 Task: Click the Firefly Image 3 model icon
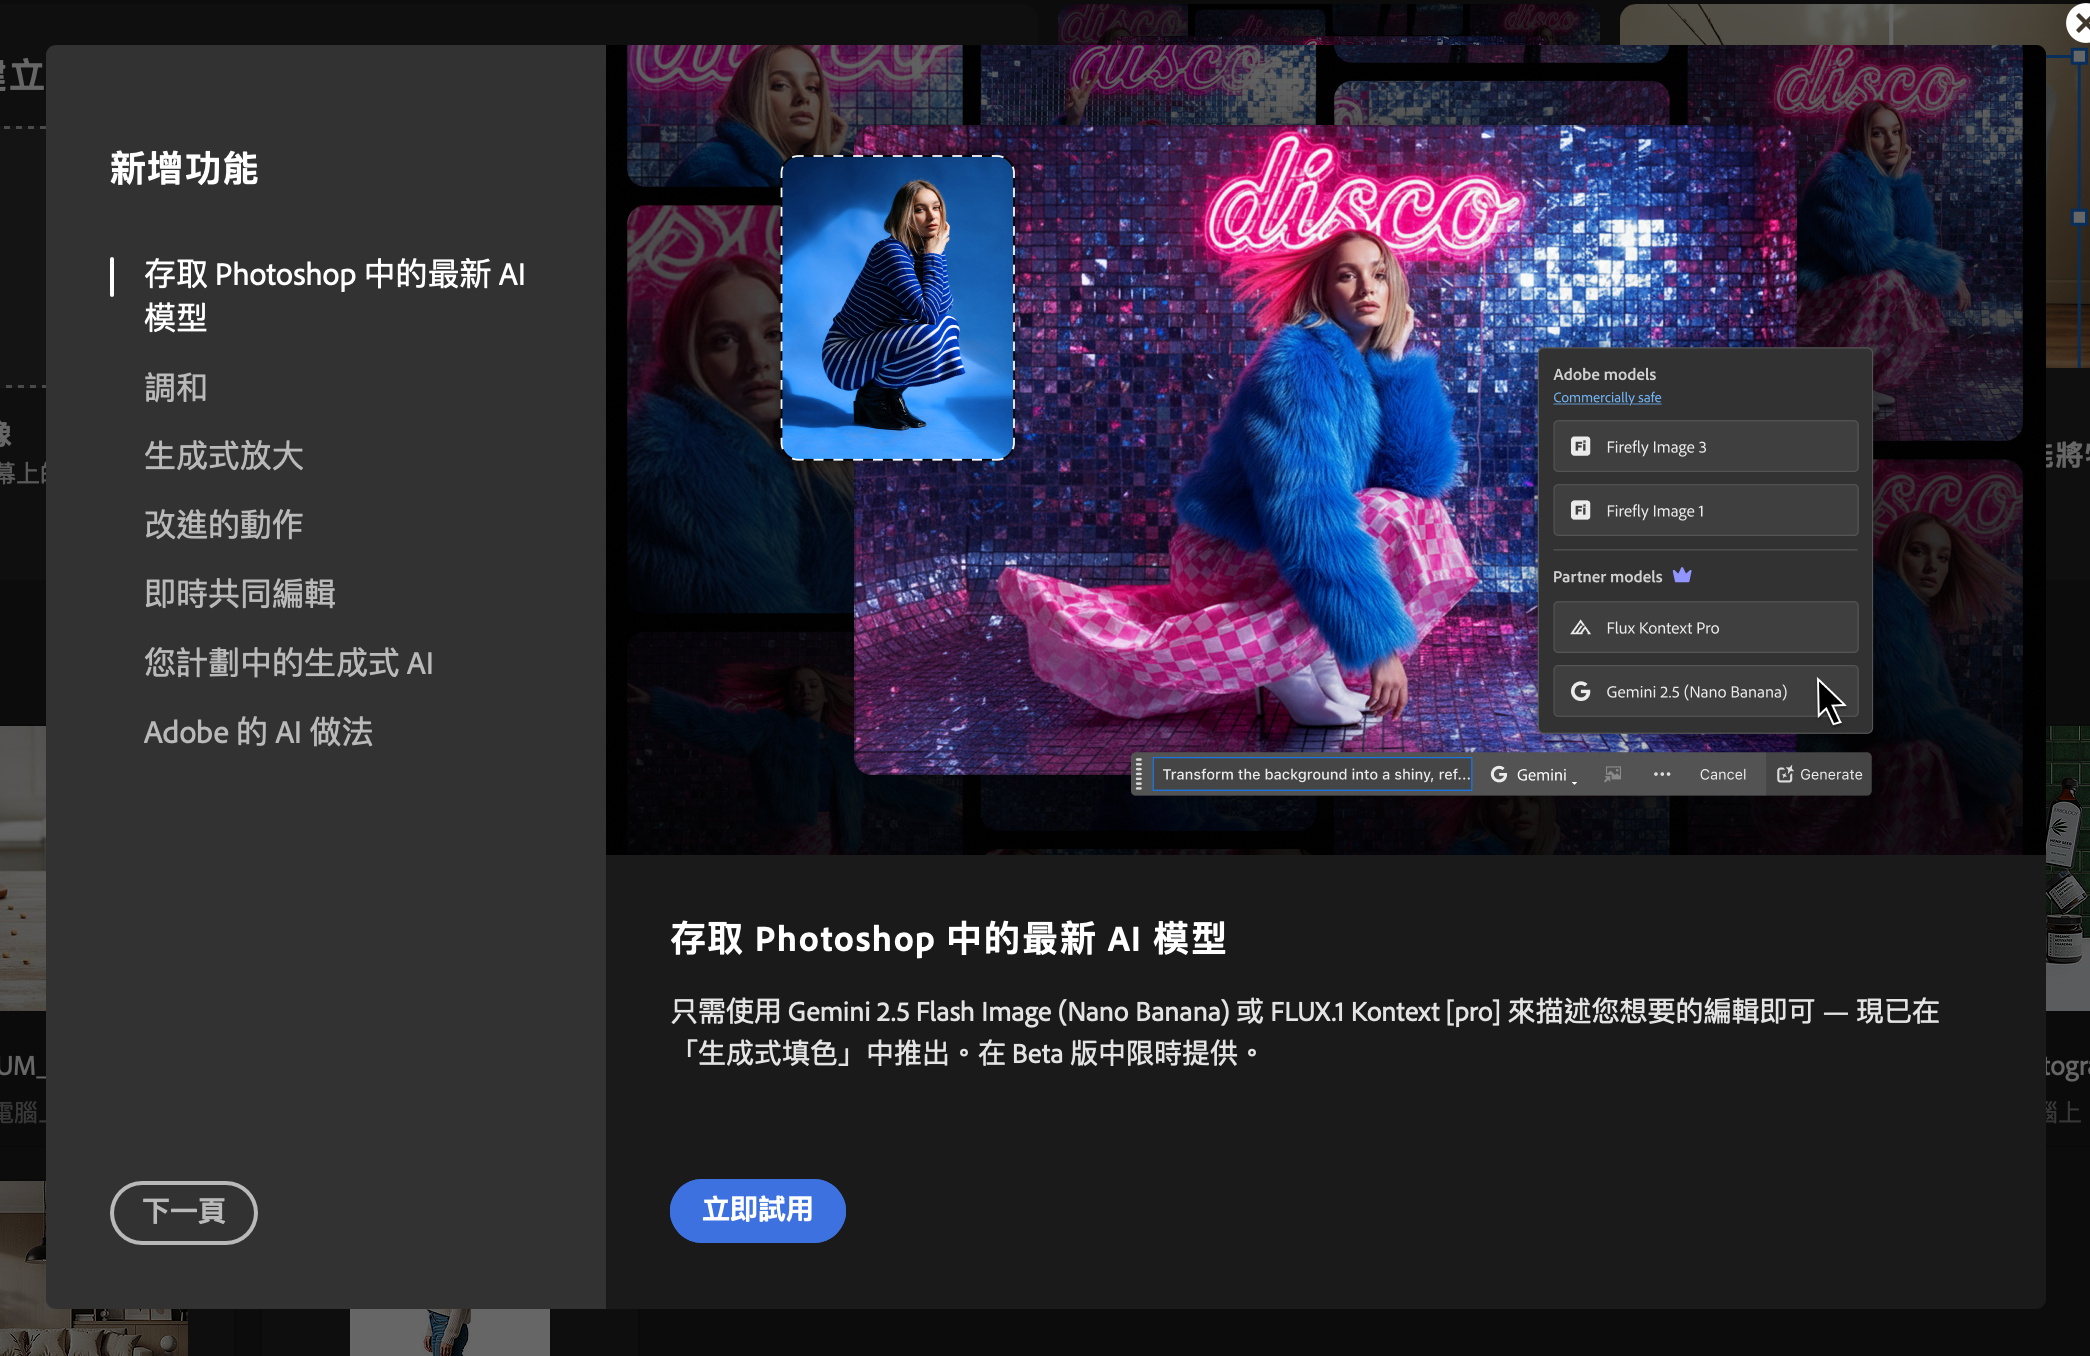coord(1580,447)
